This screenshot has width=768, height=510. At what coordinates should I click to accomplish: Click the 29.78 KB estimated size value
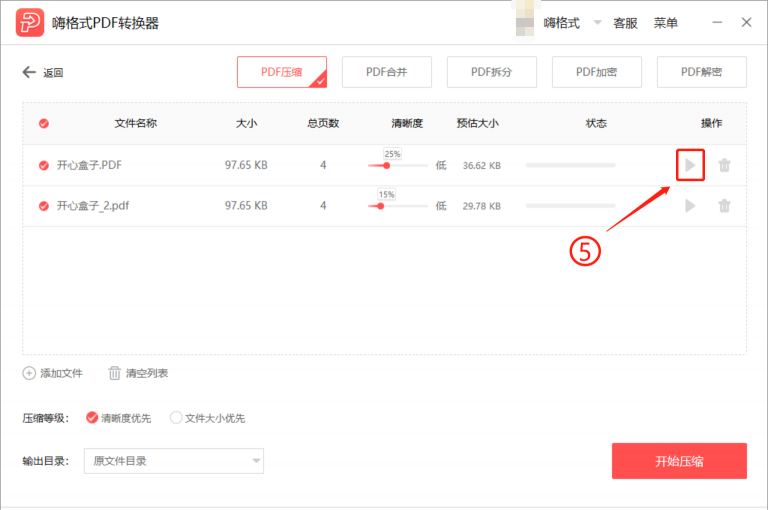[x=482, y=206]
